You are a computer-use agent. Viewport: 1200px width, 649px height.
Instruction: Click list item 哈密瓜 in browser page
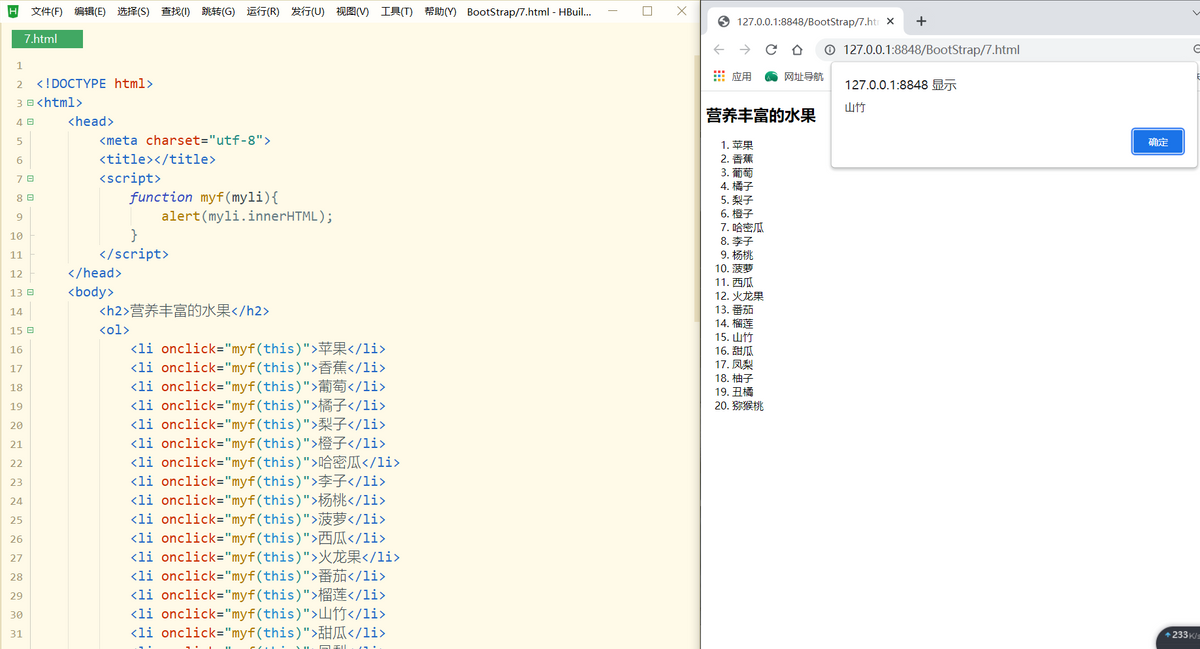[748, 227]
